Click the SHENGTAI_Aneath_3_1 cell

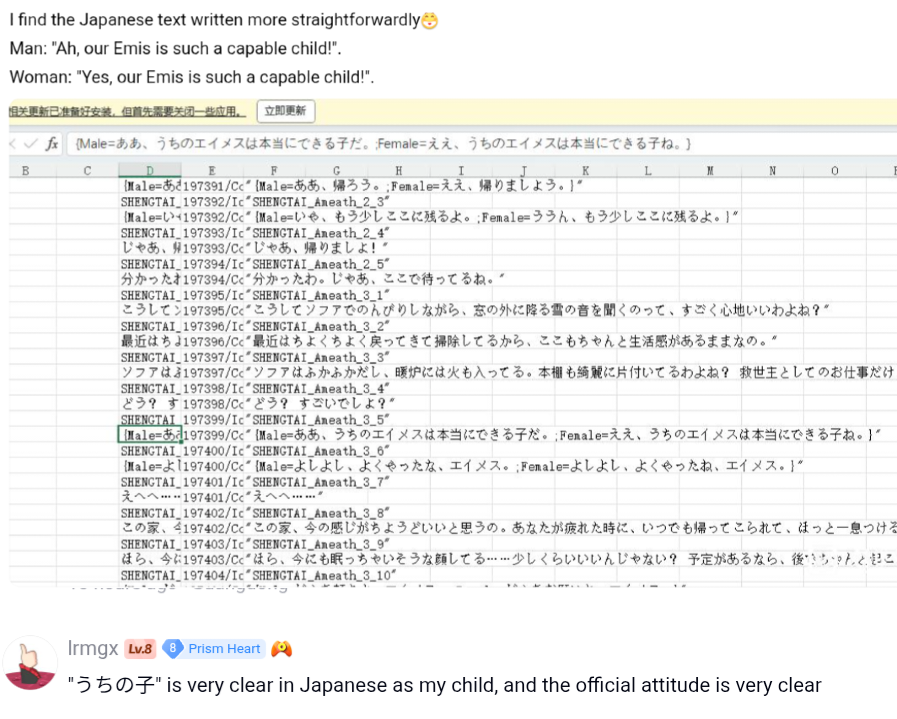pyautogui.click(x=318, y=295)
